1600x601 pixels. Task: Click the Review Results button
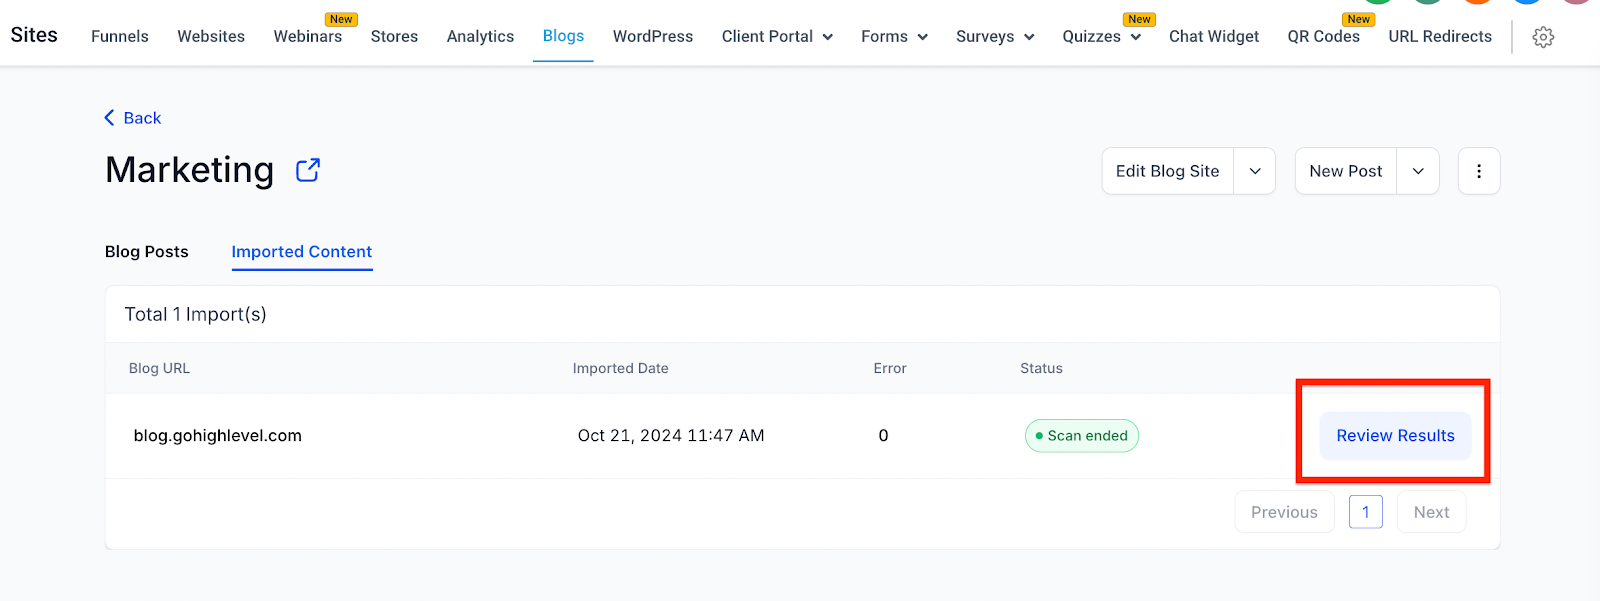[x=1395, y=436]
